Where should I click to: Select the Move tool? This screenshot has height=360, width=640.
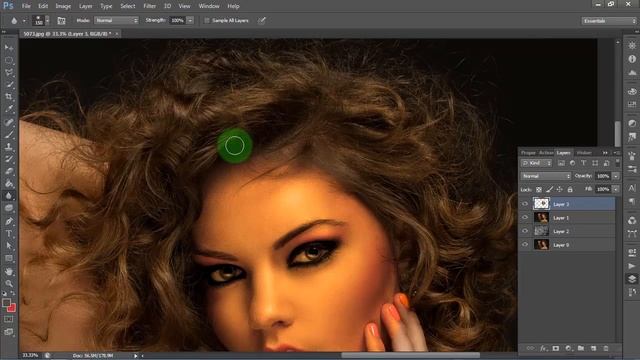pyautogui.click(x=9, y=48)
